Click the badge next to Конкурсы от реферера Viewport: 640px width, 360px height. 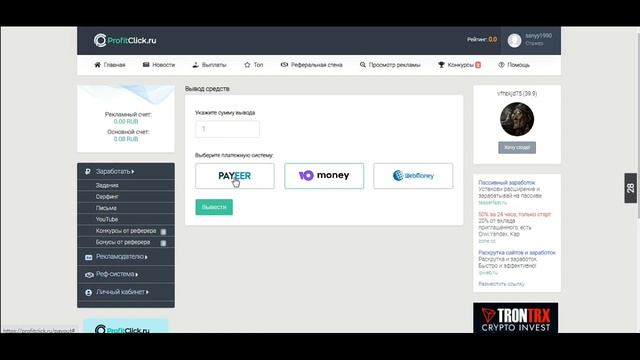tap(163, 231)
